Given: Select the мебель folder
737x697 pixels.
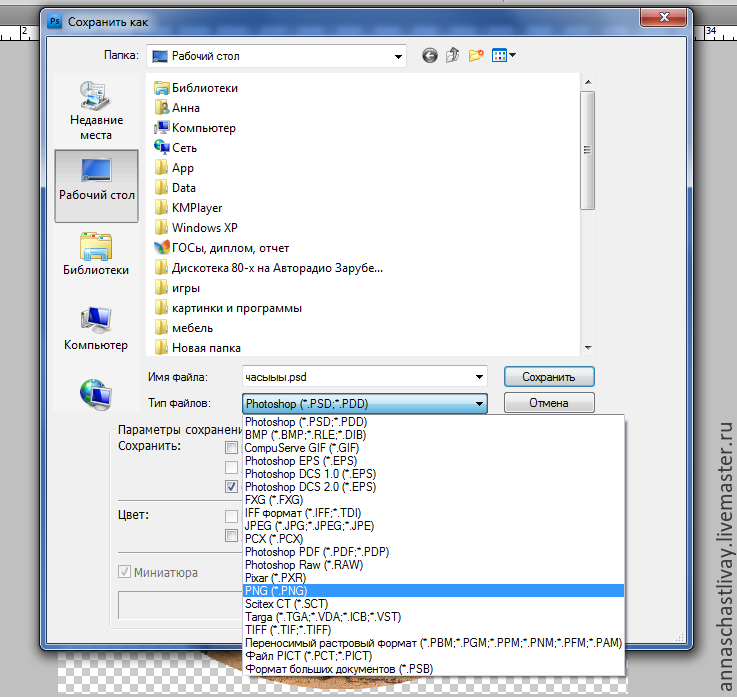Looking at the screenshot, I should click(x=184, y=328).
